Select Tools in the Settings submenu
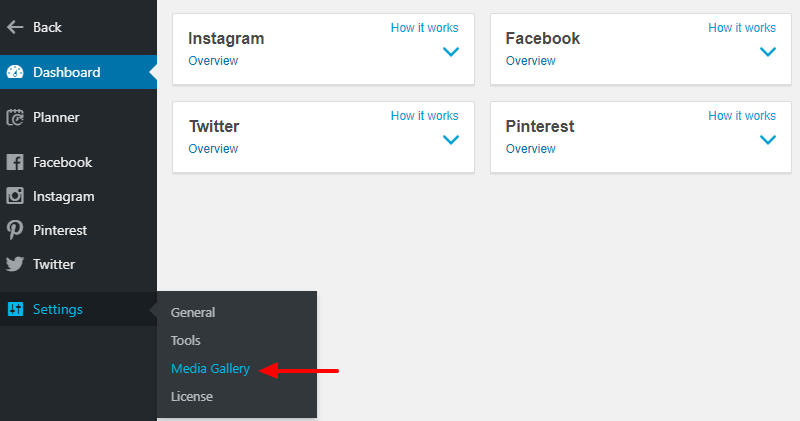Viewport: 800px width, 421px height. (x=185, y=340)
